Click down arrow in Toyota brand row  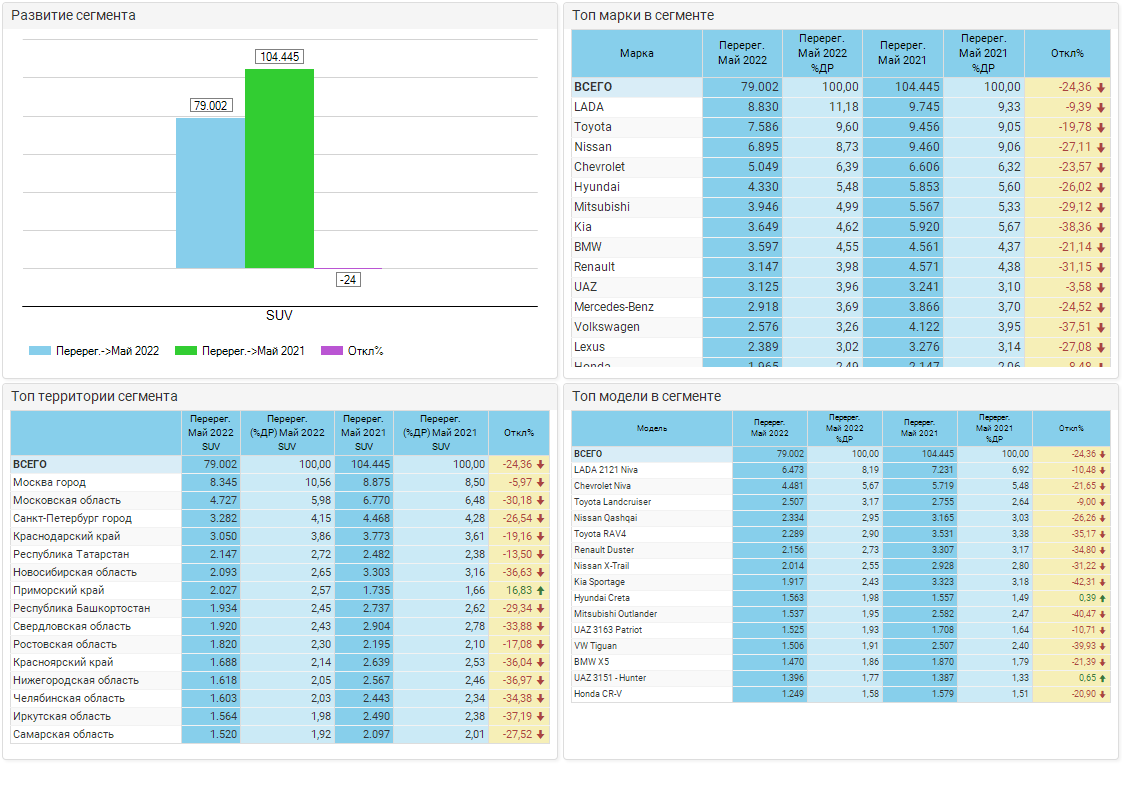tap(1101, 127)
